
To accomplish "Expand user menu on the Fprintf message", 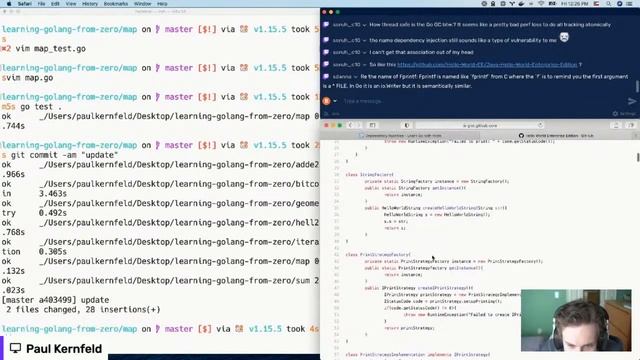I will coord(355,77).
